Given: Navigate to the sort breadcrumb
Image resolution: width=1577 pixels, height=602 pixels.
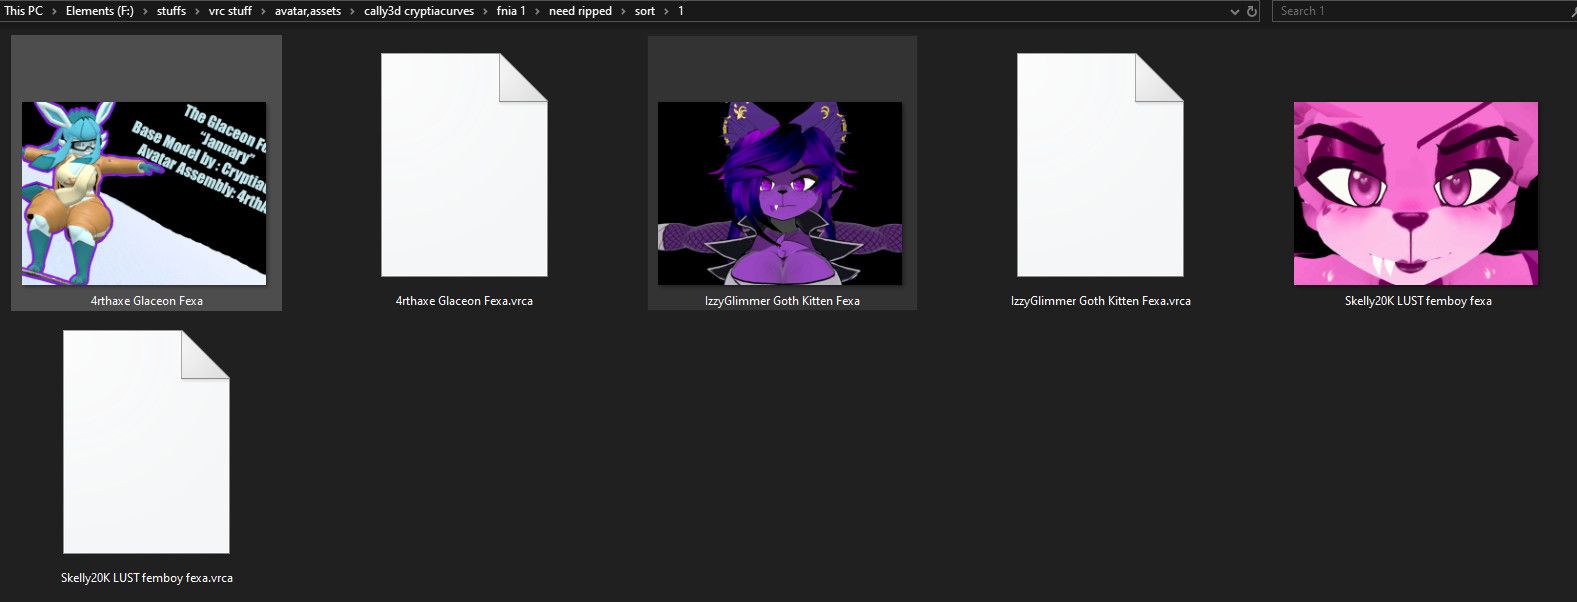Looking at the screenshot, I should point(645,11).
